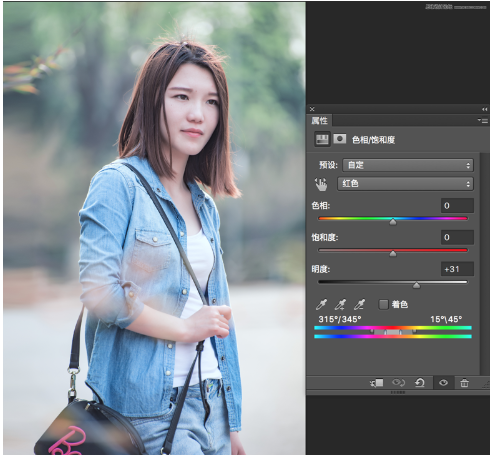Select the 属性 properties tab
490x455 pixels.
(319, 120)
